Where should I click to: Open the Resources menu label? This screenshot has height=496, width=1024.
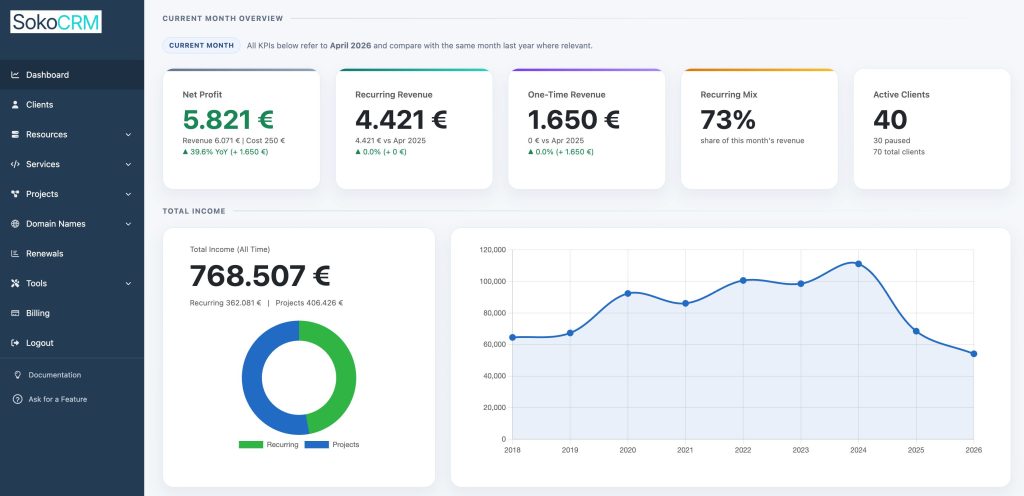(x=46, y=134)
